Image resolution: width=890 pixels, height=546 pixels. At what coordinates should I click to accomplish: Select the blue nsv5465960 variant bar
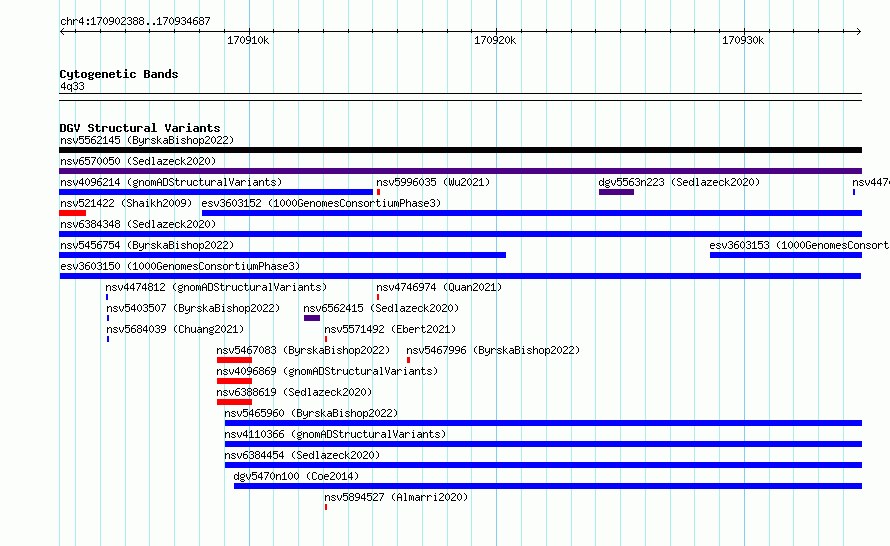[x=543, y=423]
